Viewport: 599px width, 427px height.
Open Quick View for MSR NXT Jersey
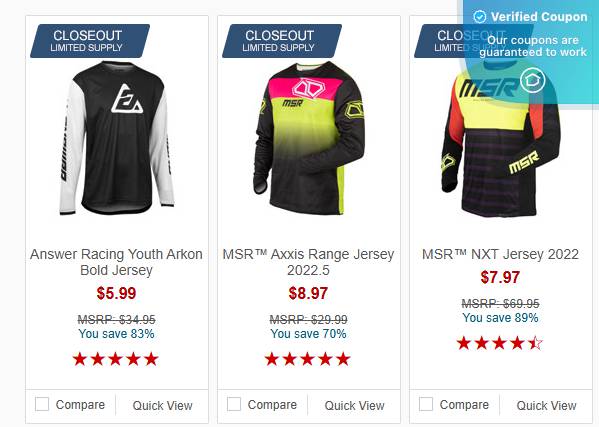coord(546,405)
